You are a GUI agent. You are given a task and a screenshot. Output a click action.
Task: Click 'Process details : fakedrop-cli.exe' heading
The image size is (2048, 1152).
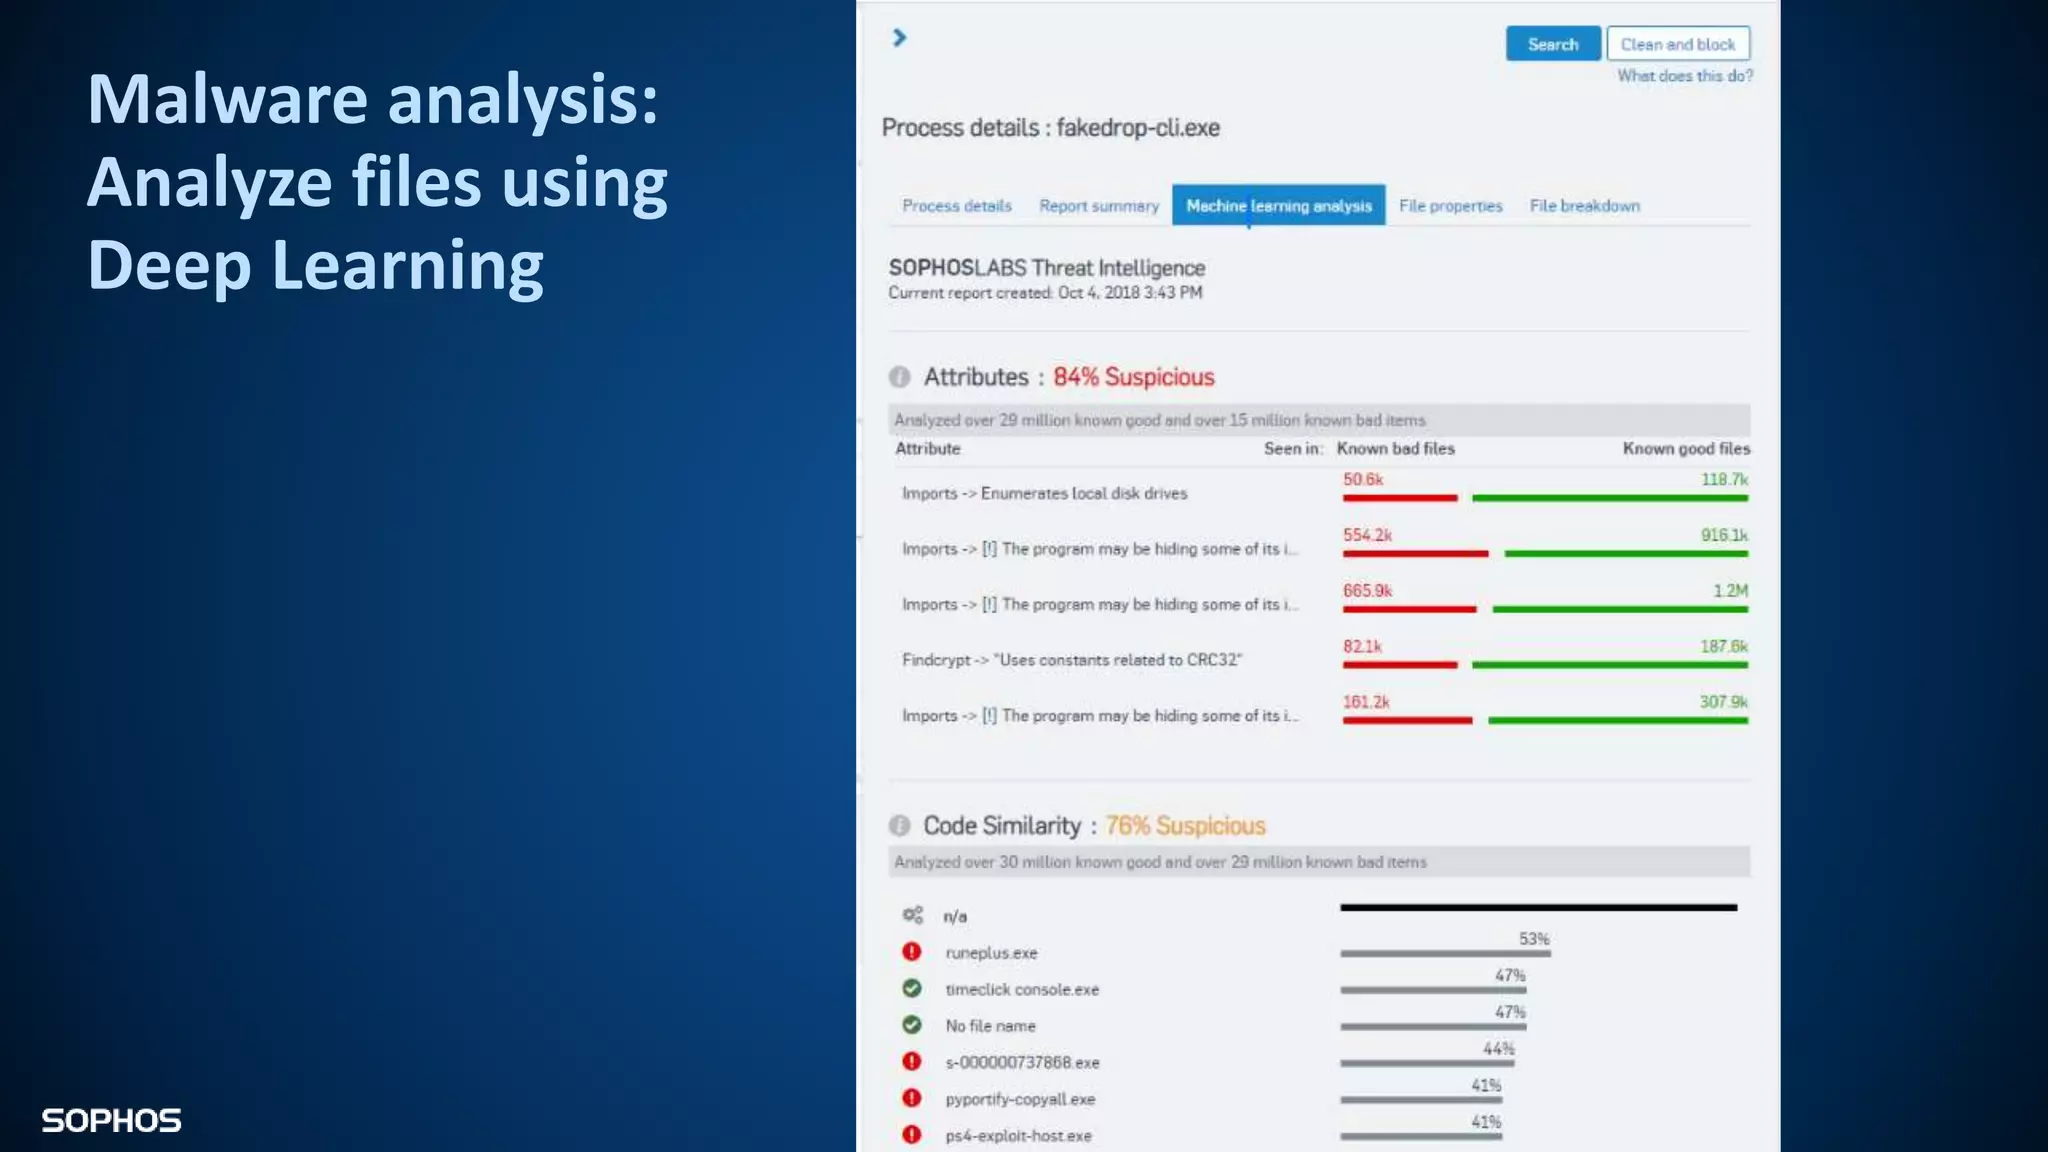(1051, 128)
